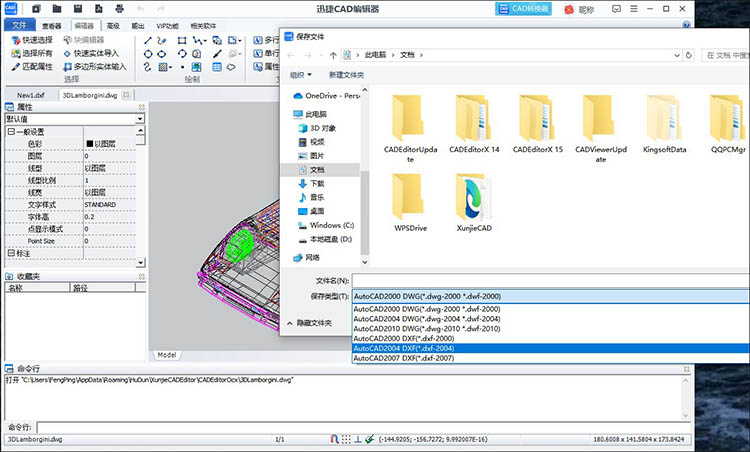
Task: Click the 昵称 user account button
Action: point(579,9)
